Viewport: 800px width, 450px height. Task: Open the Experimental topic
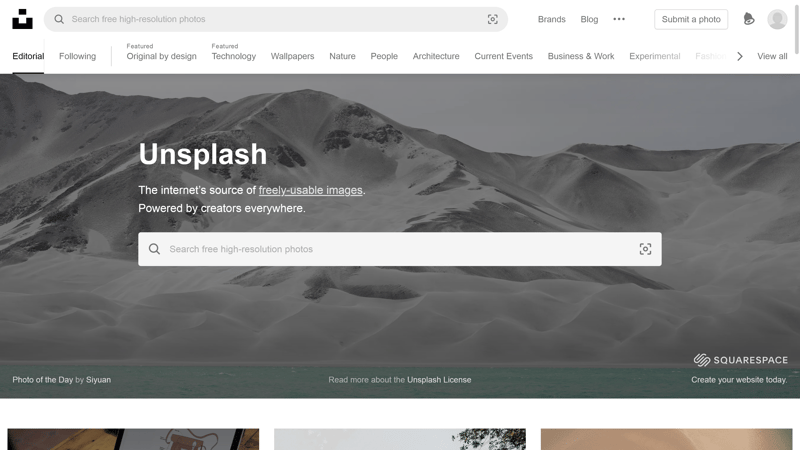tap(655, 56)
